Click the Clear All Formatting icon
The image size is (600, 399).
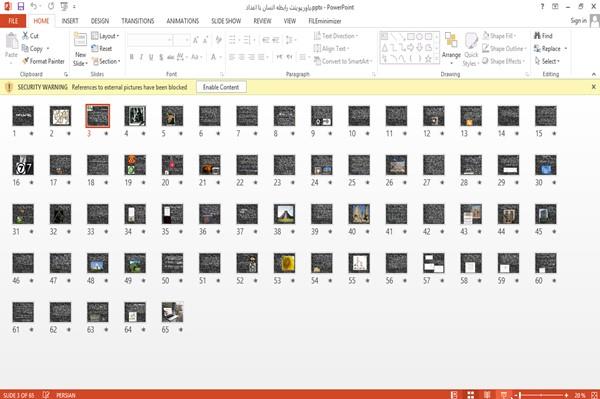[218, 40]
